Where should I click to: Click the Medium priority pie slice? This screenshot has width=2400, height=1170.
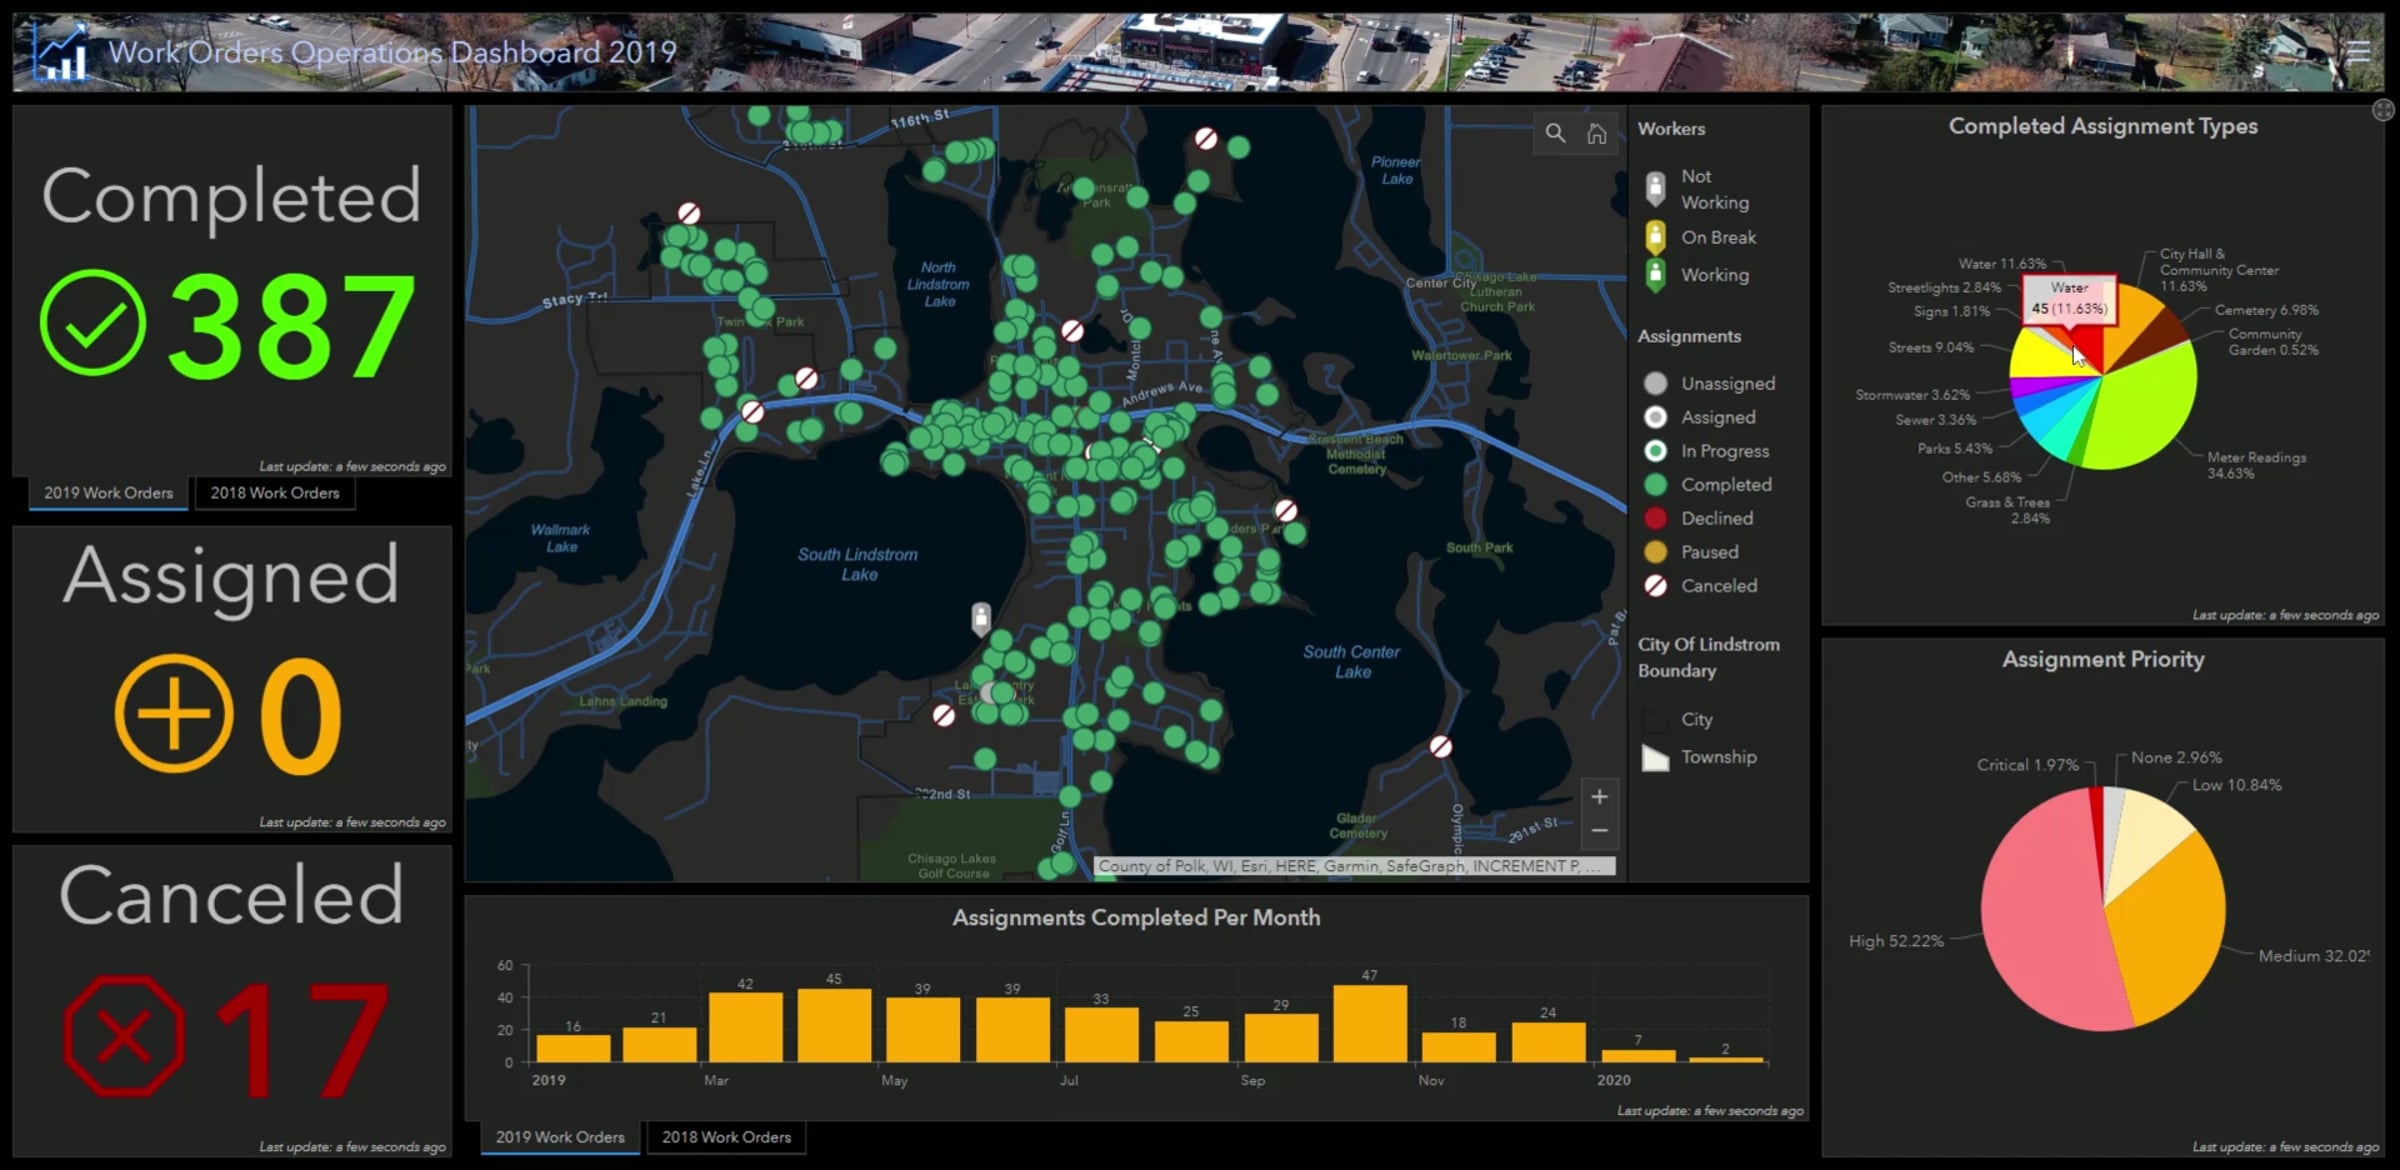pyautogui.click(x=2170, y=930)
